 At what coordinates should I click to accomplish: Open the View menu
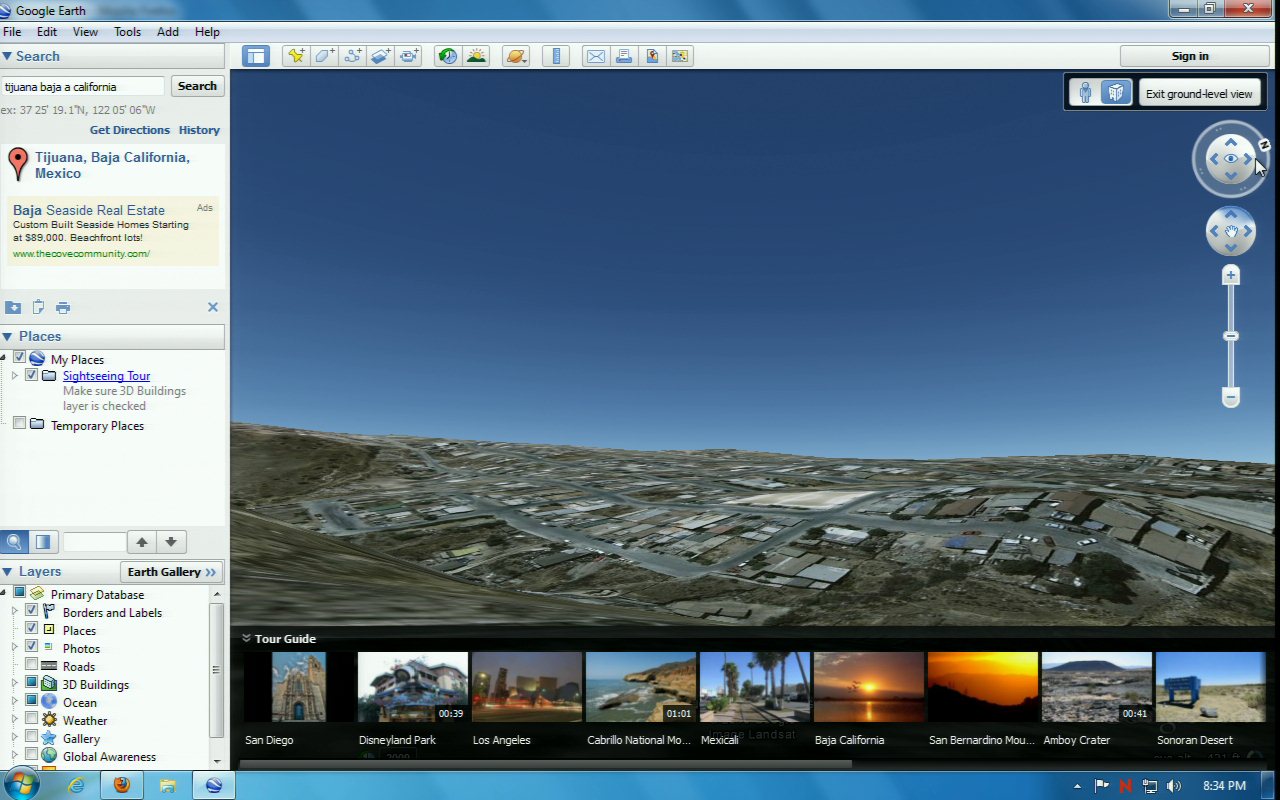pos(85,32)
